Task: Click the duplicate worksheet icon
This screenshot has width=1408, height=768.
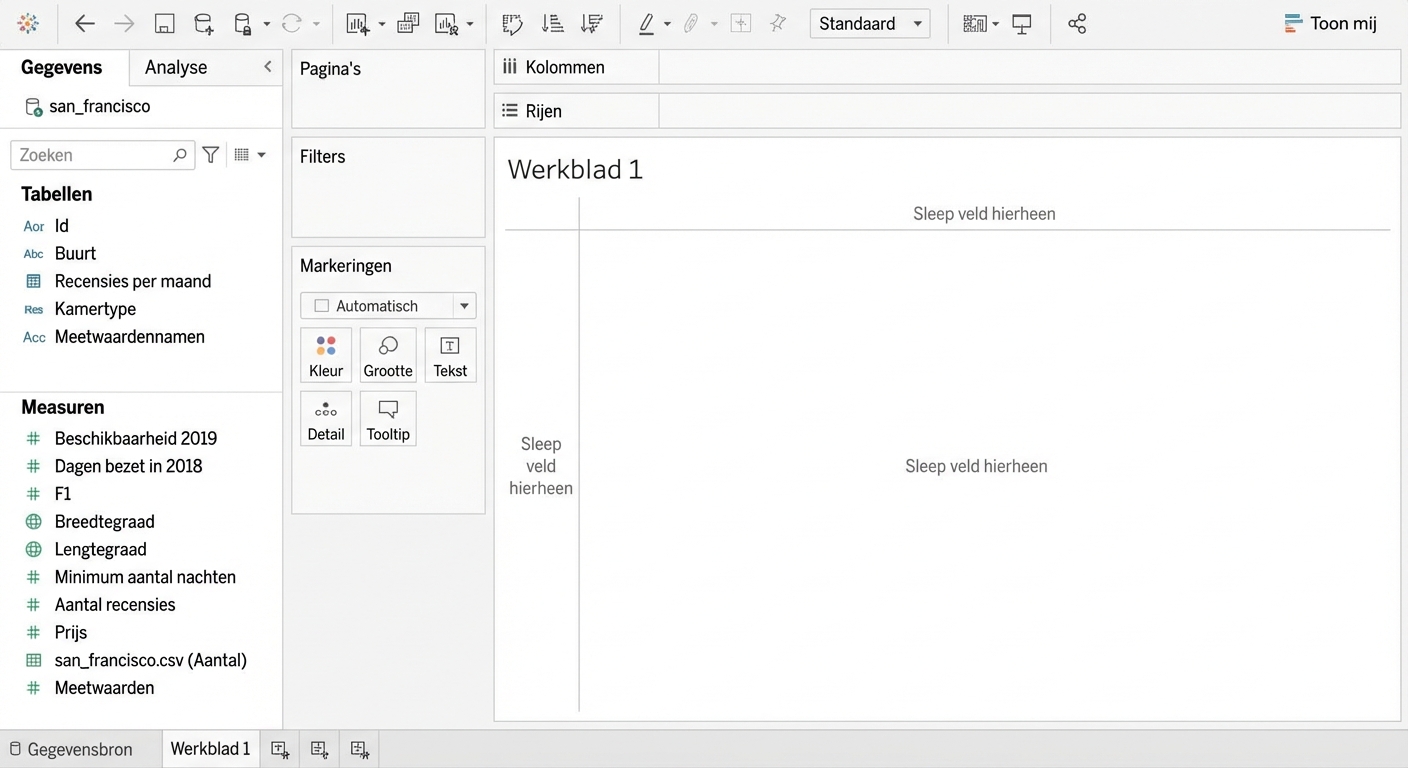Action: click(x=407, y=24)
